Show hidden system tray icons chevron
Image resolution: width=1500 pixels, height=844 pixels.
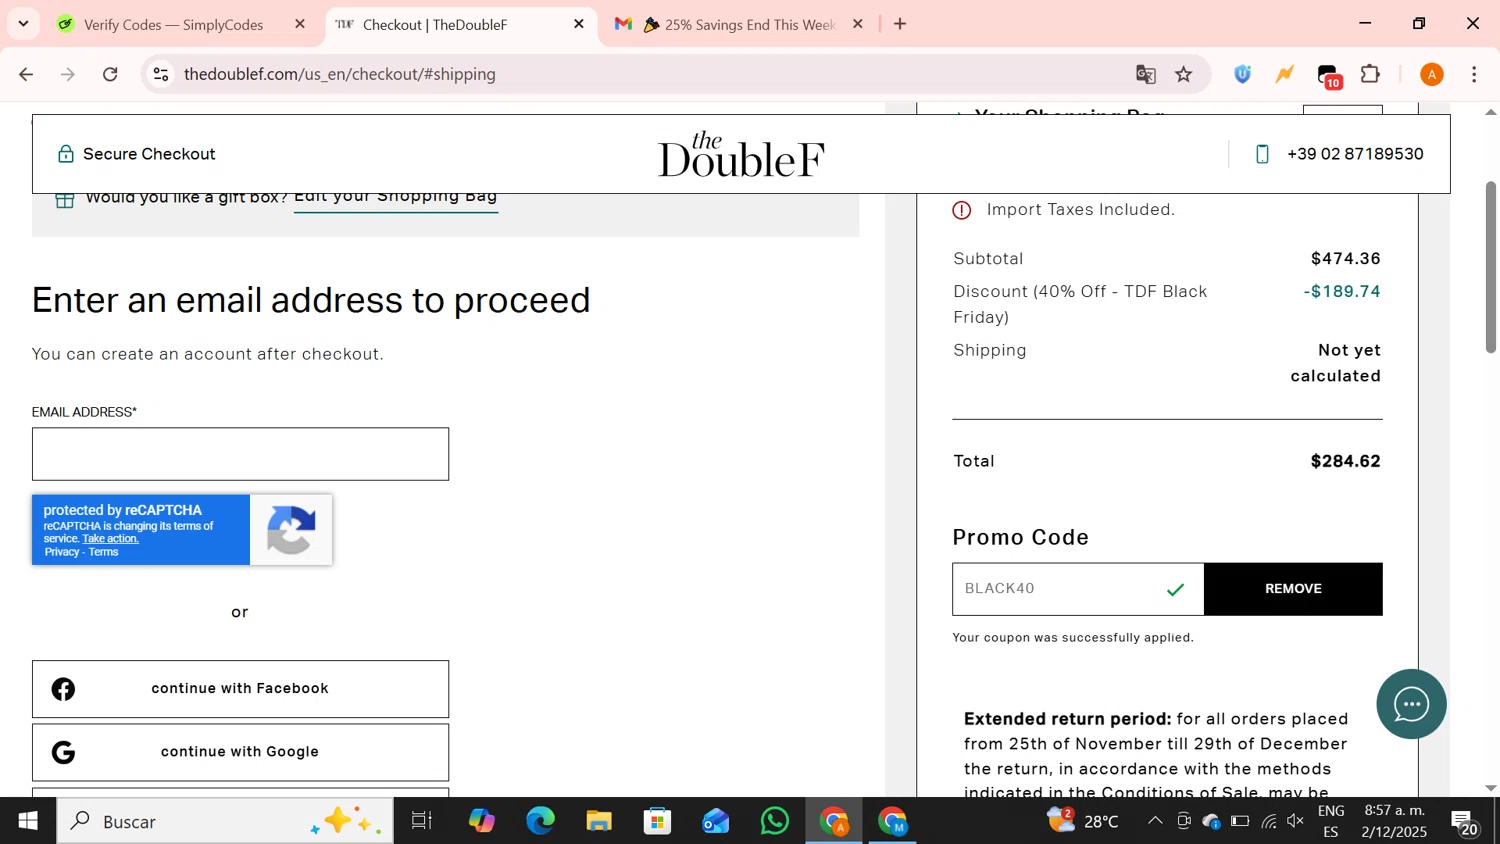(x=1155, y=821)
